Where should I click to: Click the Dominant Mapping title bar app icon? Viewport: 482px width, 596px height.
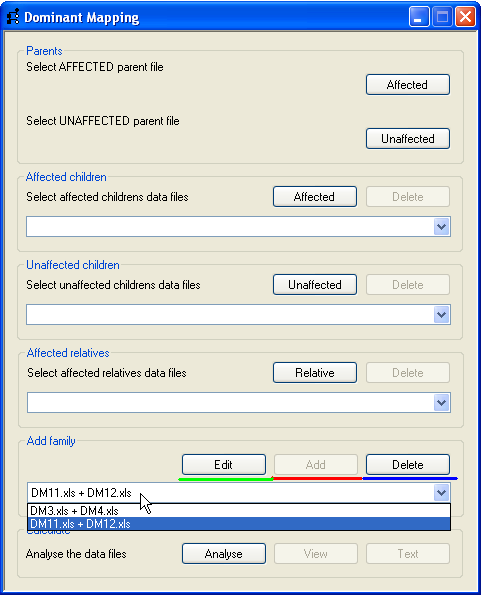coord(13,17)
